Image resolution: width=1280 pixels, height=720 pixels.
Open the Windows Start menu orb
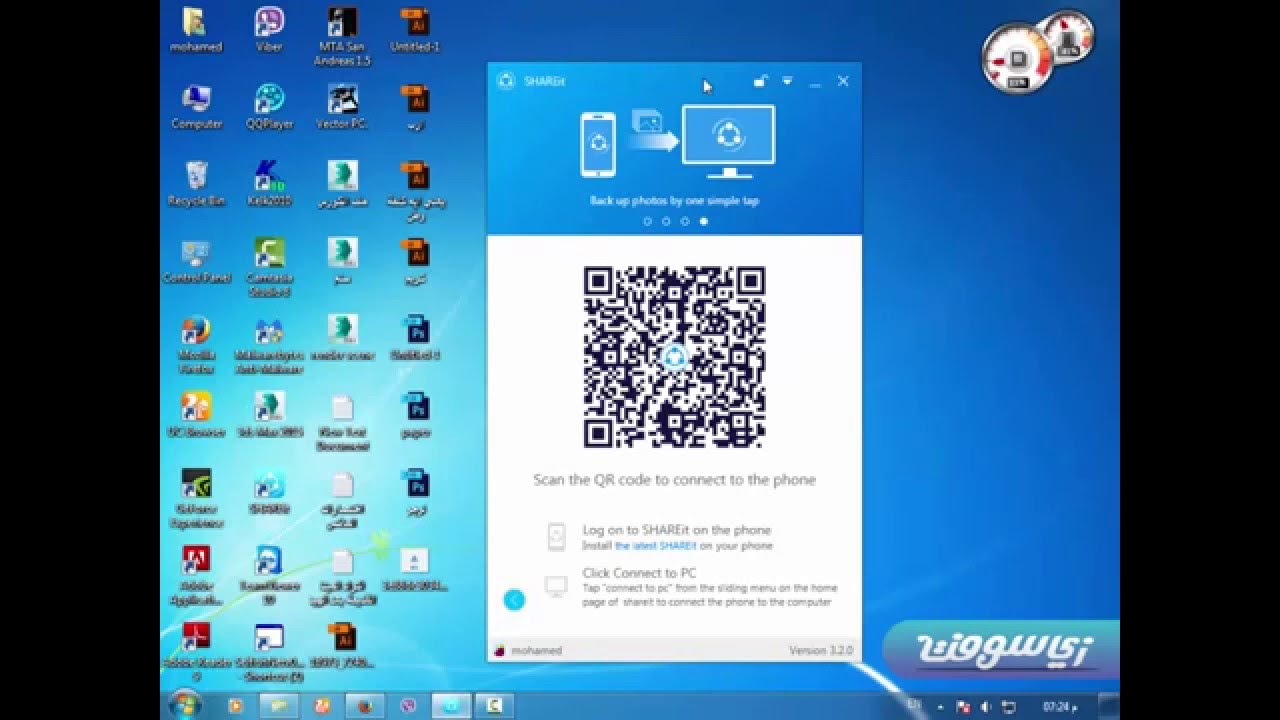185,705
